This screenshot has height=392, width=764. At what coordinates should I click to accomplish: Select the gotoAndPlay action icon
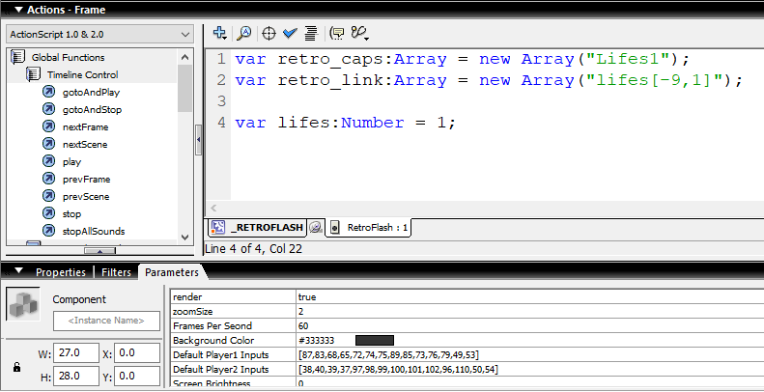pyautogui.click(x=48, y=92)
